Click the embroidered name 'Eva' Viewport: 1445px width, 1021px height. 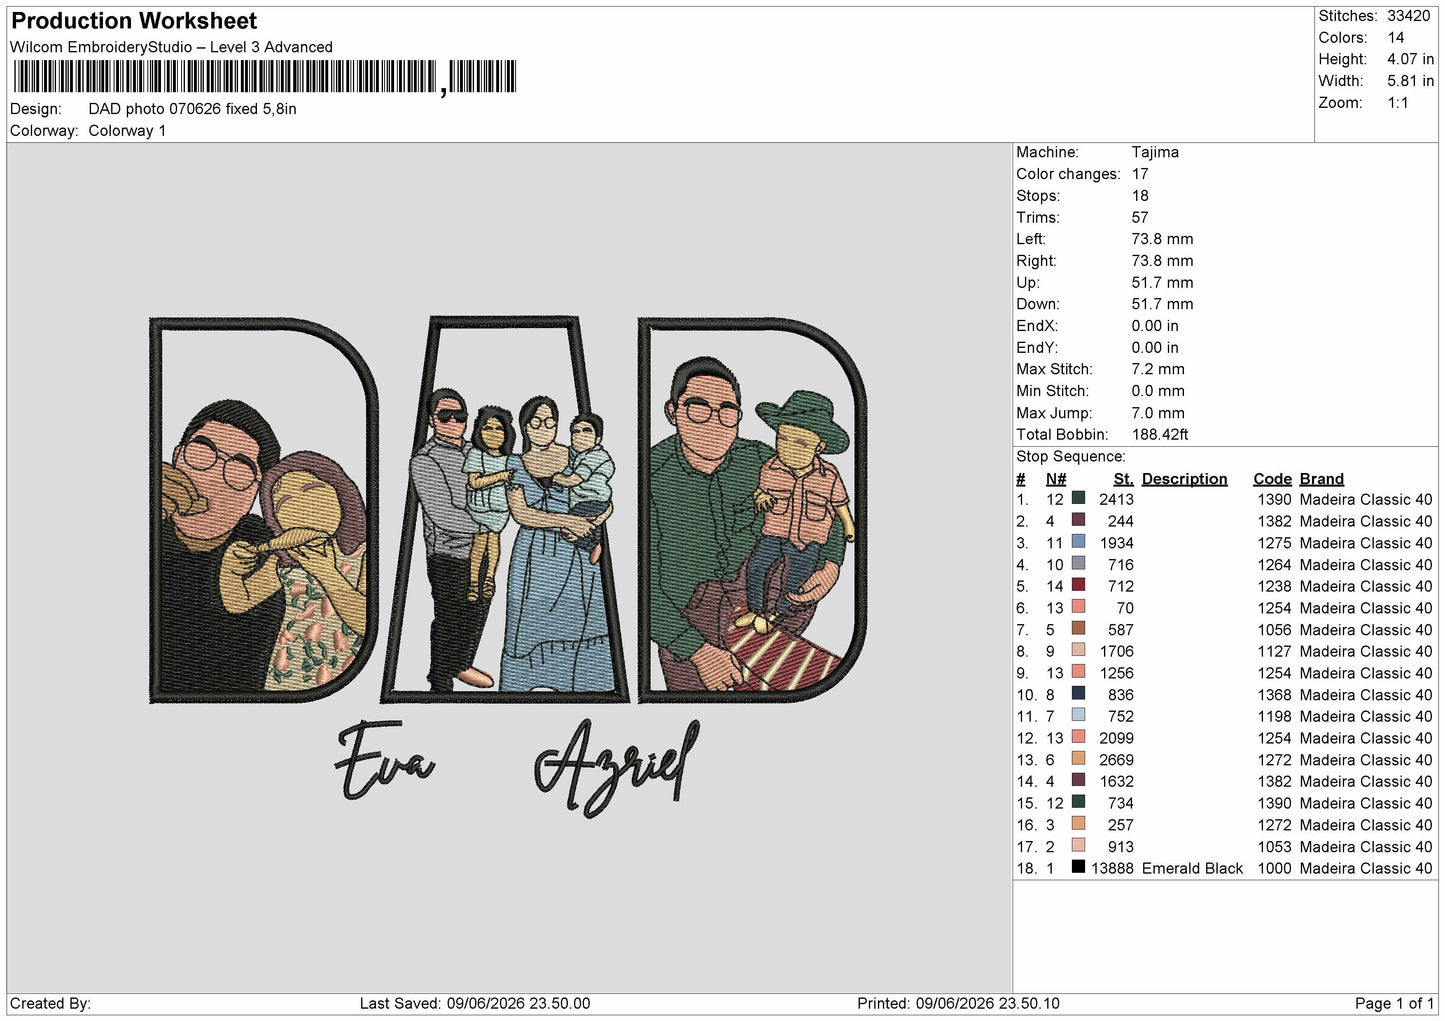pos(385,762)
